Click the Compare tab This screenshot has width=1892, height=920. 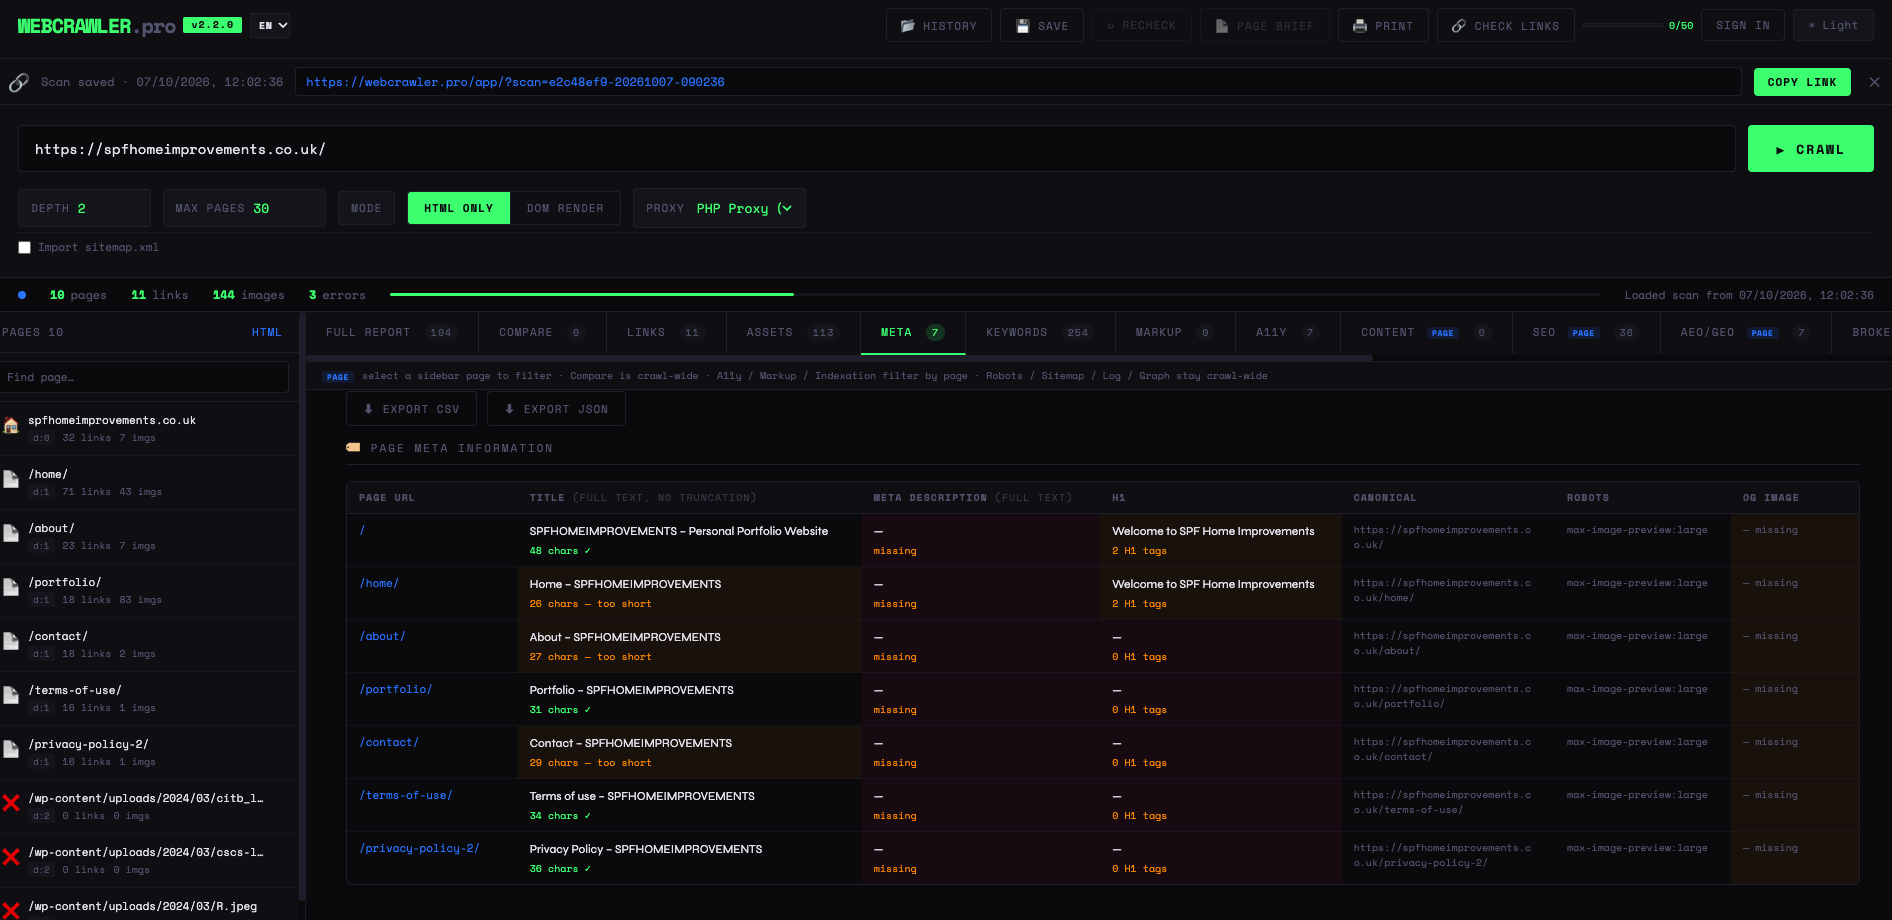tap(541, 333)
